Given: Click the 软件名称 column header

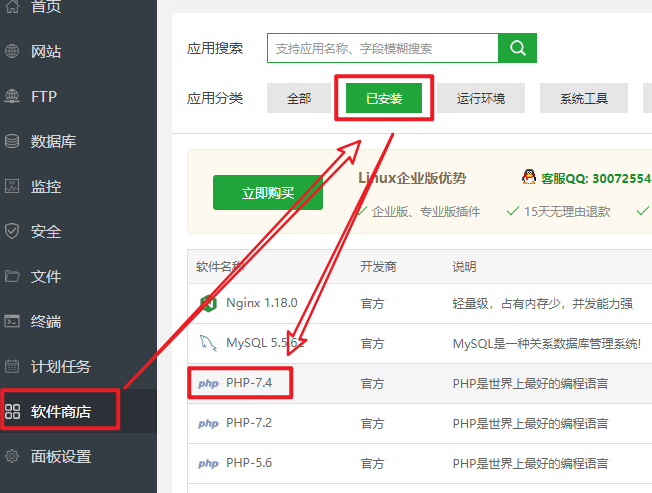Looking at the screenshot, I should point(220,266).
